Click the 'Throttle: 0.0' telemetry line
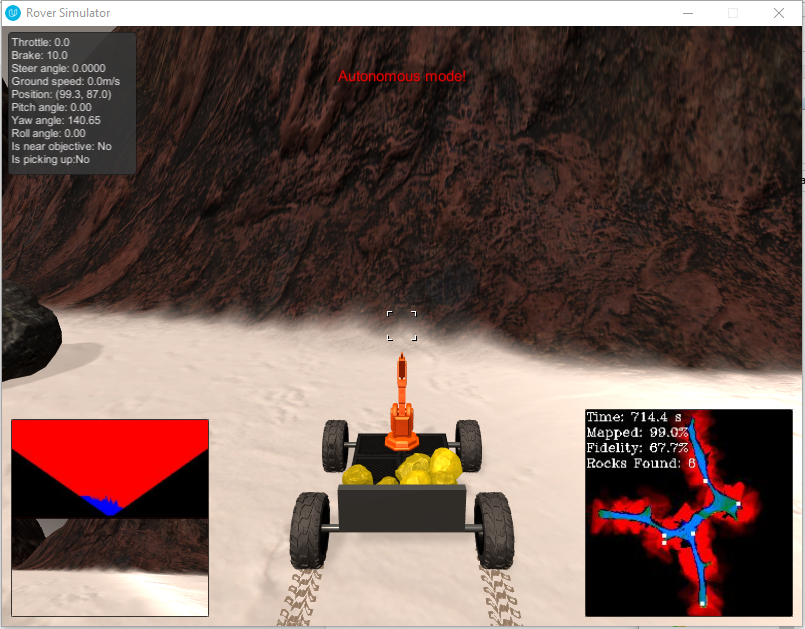Image resolution: width=805 pixels, height=629 pixels. 41,42
